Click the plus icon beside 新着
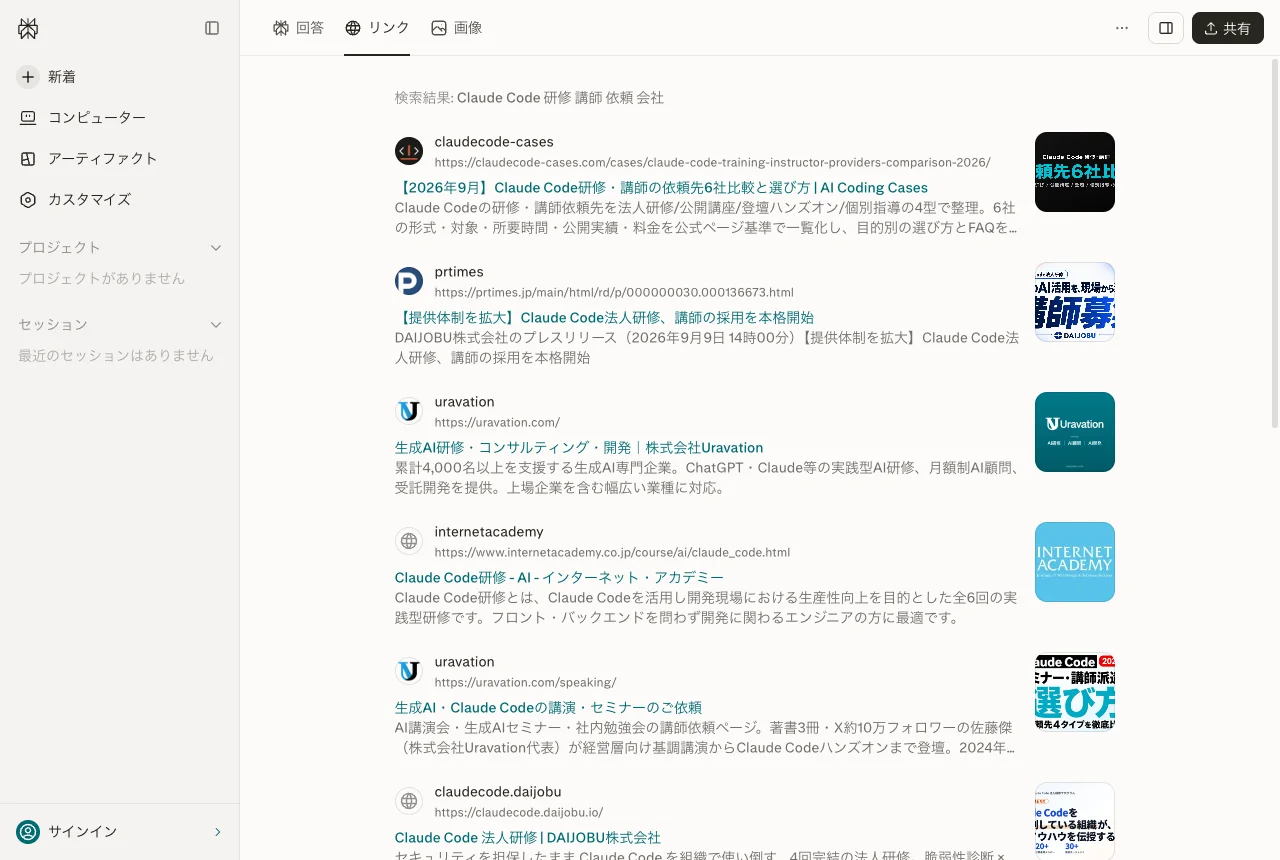The image size is (1280, 860). (28, 77)
